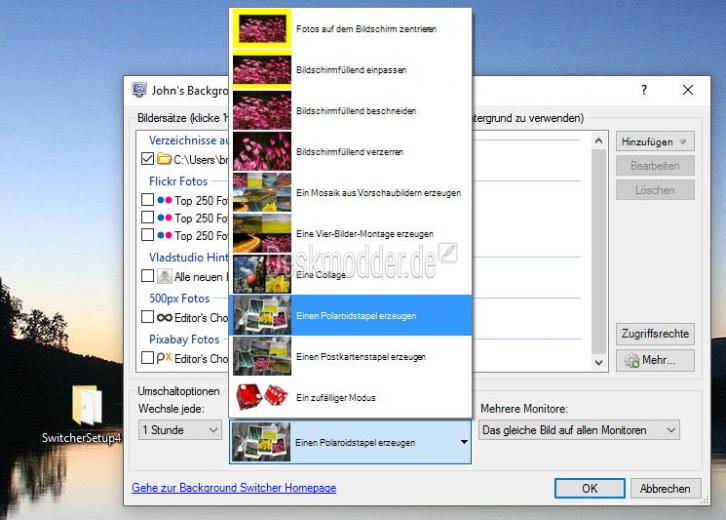This screenshot has width=726, height=520.
Task: Open the Background Switcher Homepage link
Action: pyautogui.click(x=234, y=488)
